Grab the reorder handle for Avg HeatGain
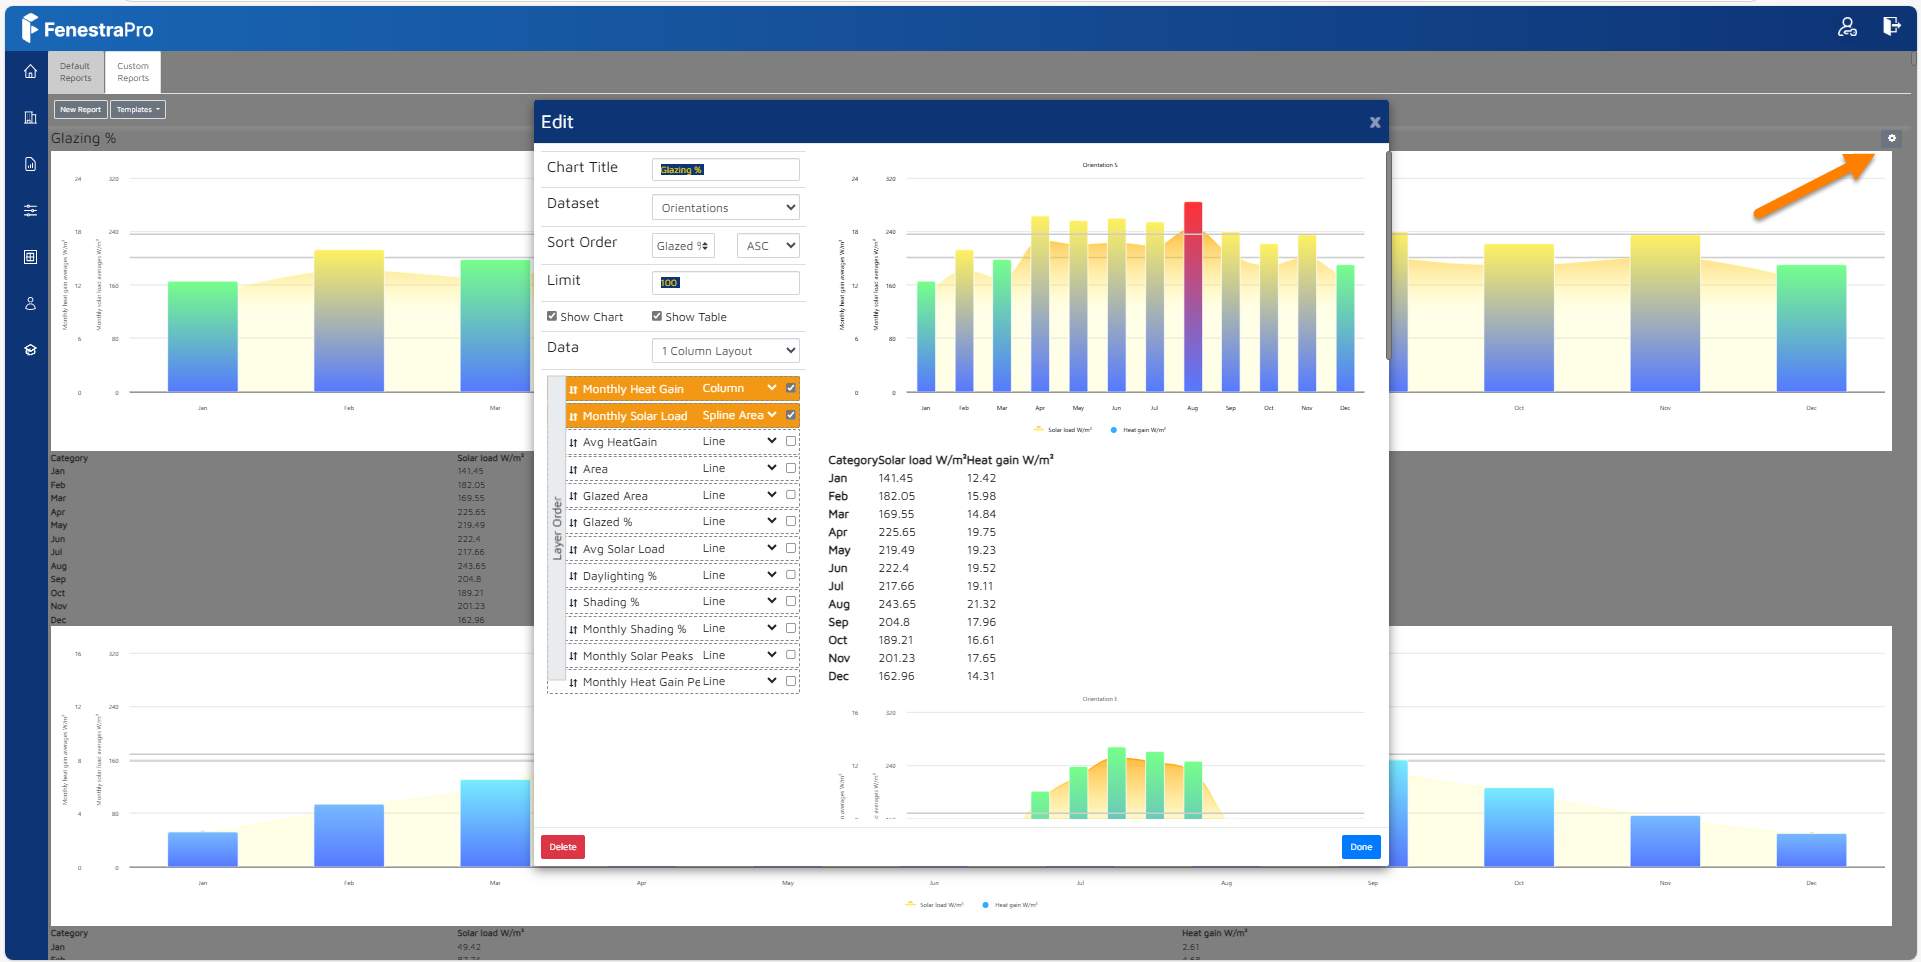This screenshot has width=1921, height=962. coord(573,442)
